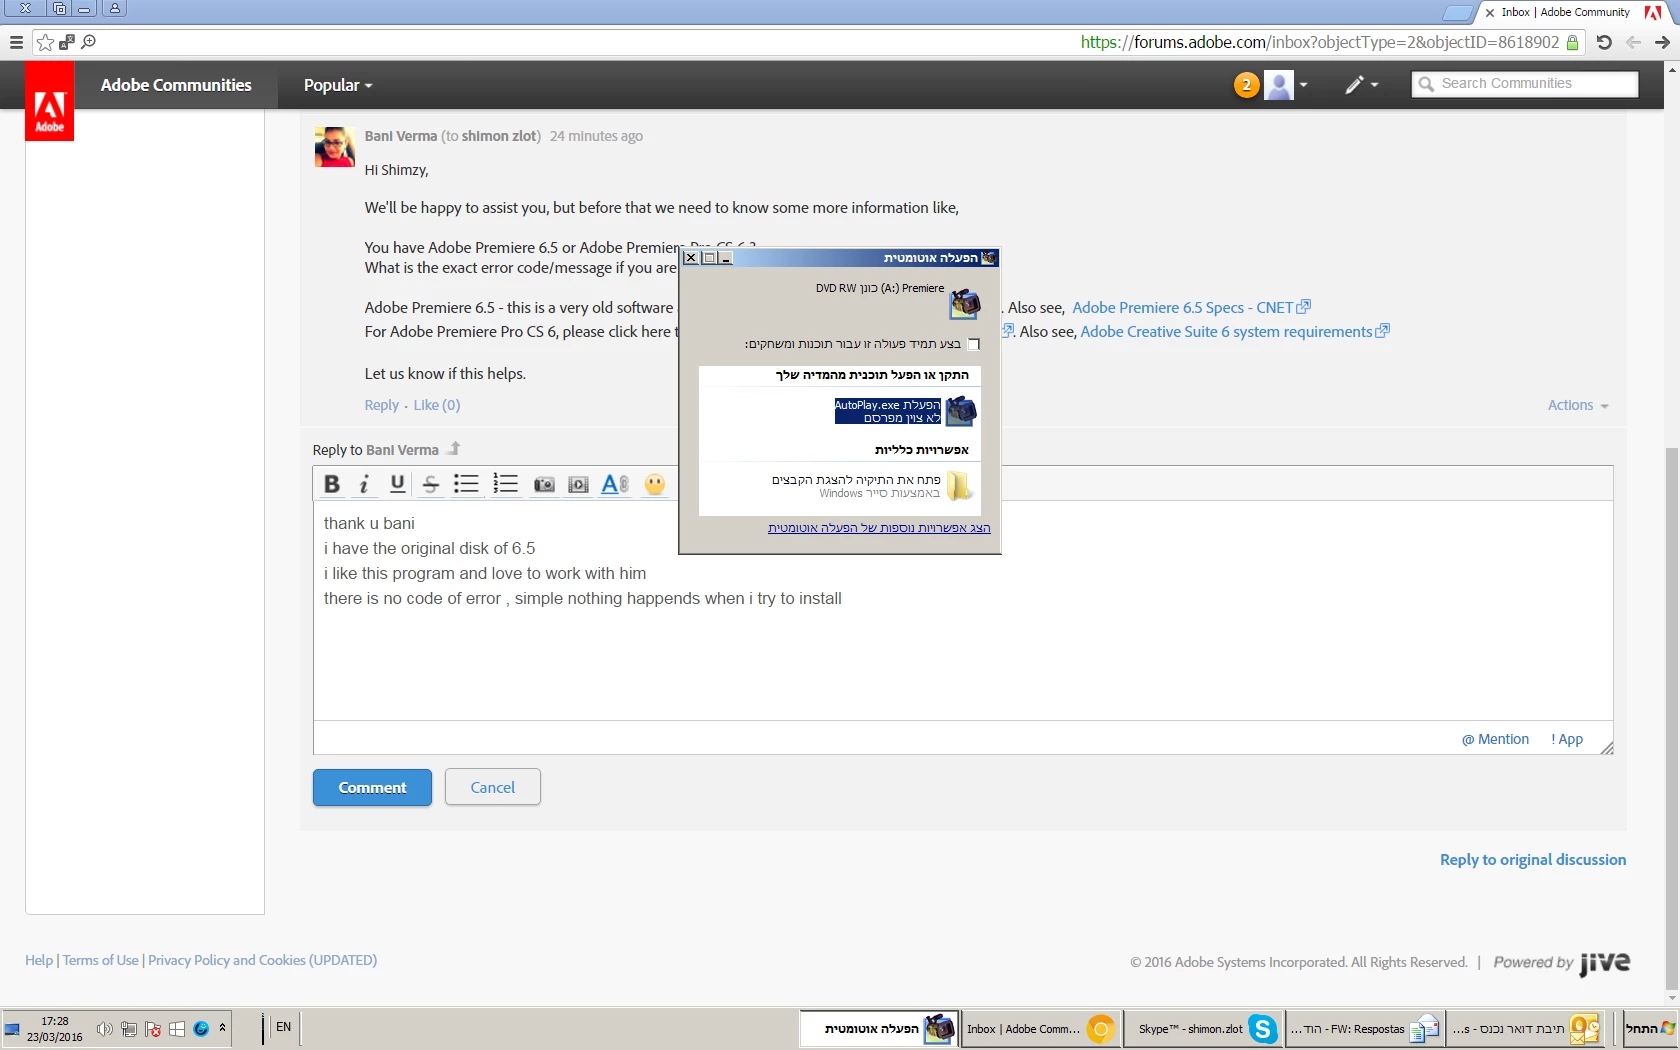Image resolution: width=1680 pixels, height=1050 pixels.
Task: Open the Terms of Use footer link
Action: [x=100, y=960]
